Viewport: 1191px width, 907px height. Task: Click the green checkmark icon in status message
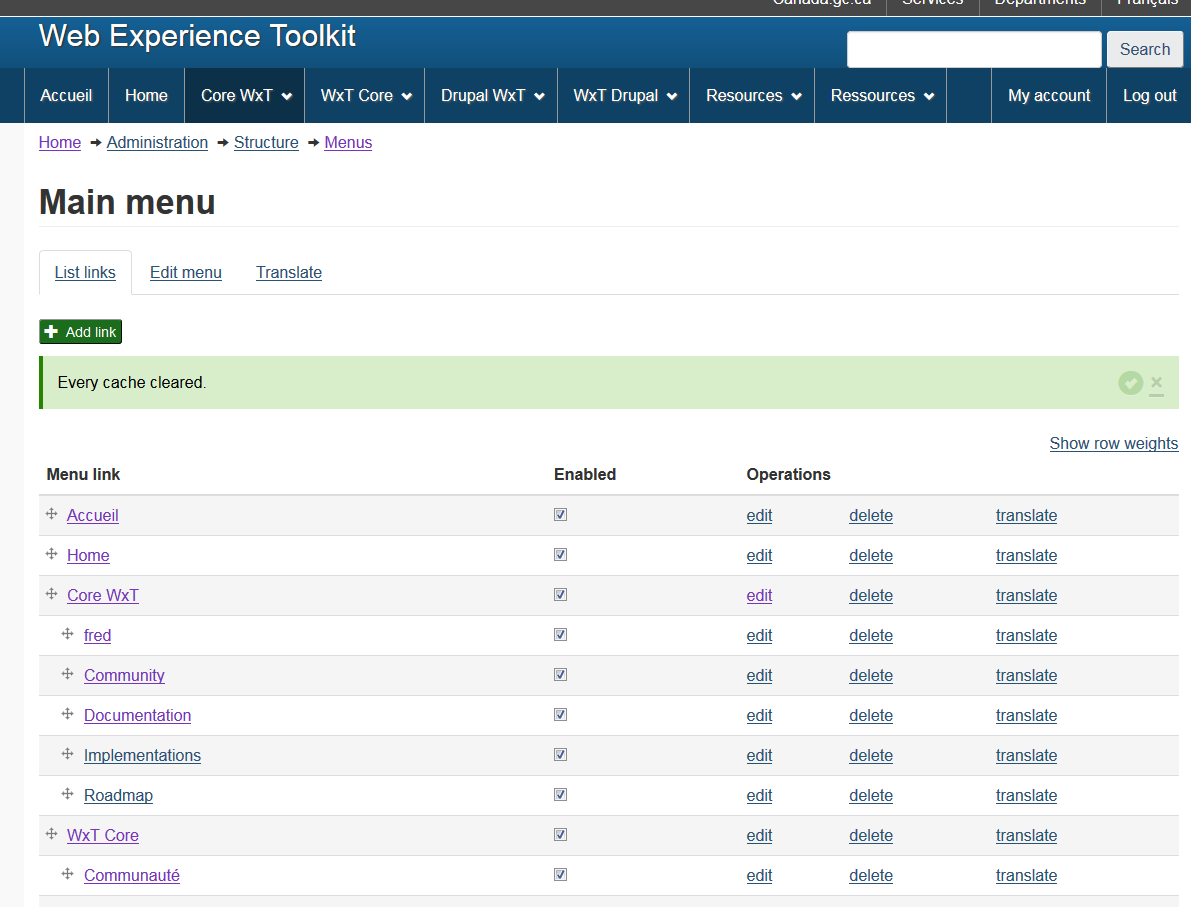coord(1130,383)
